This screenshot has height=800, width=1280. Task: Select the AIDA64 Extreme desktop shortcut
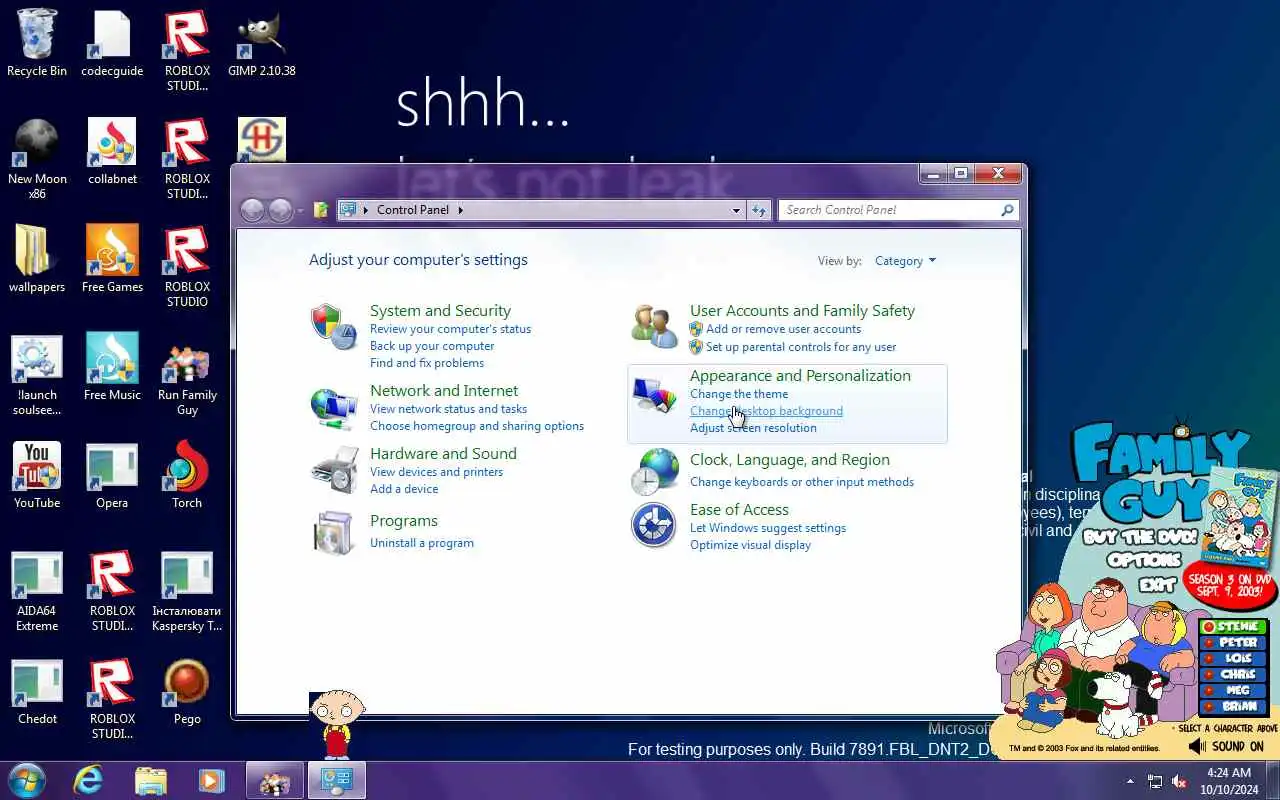(x=37, y=590)
